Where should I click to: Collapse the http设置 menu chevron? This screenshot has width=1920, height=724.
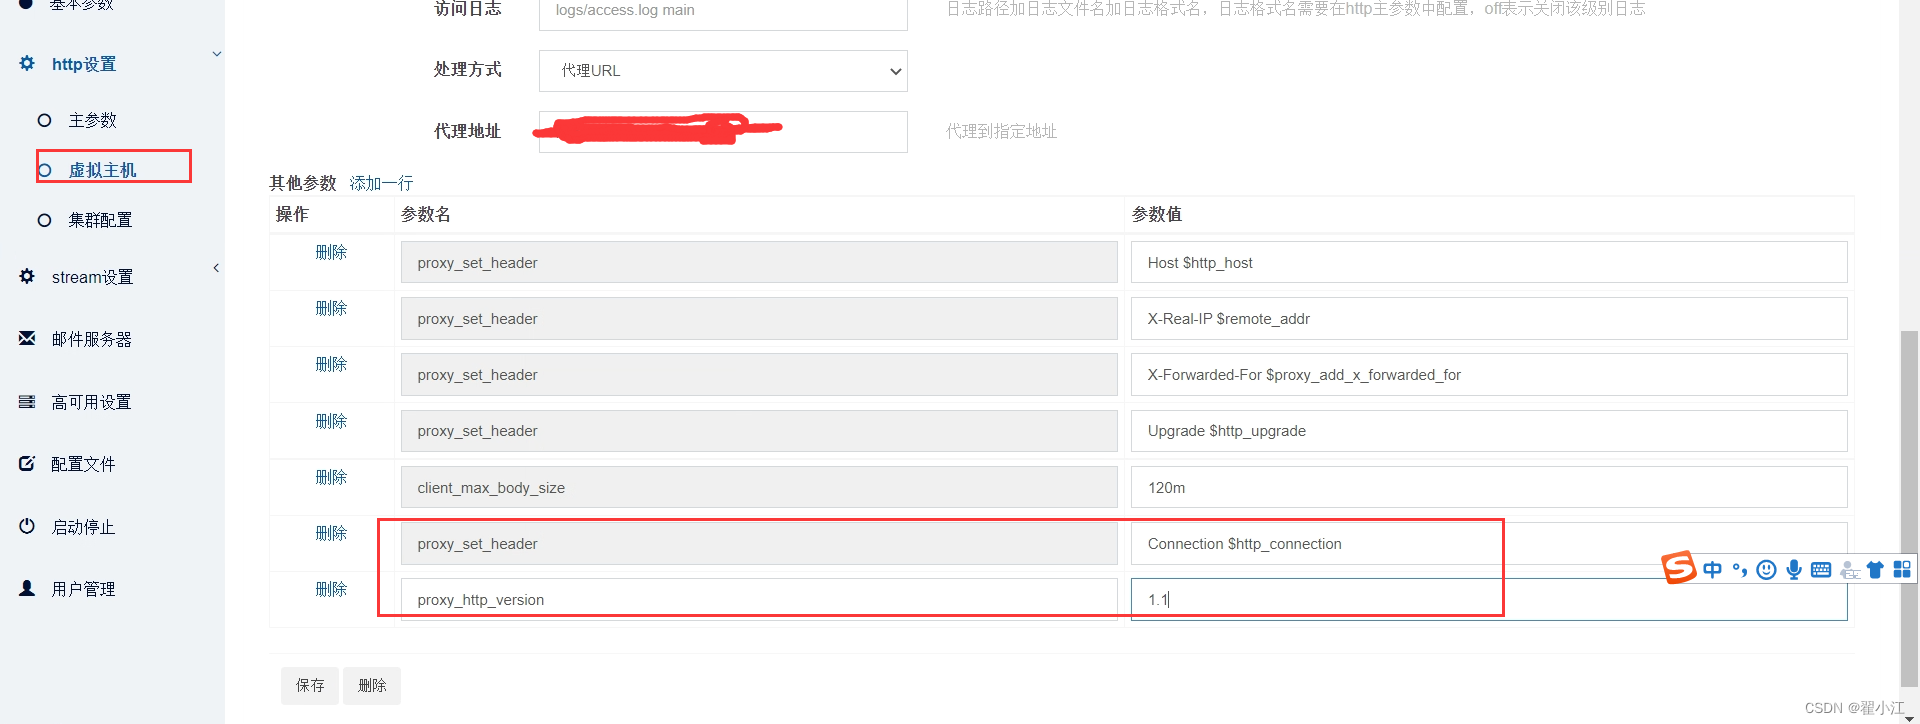pyautogui.click(x=216, y=54)
